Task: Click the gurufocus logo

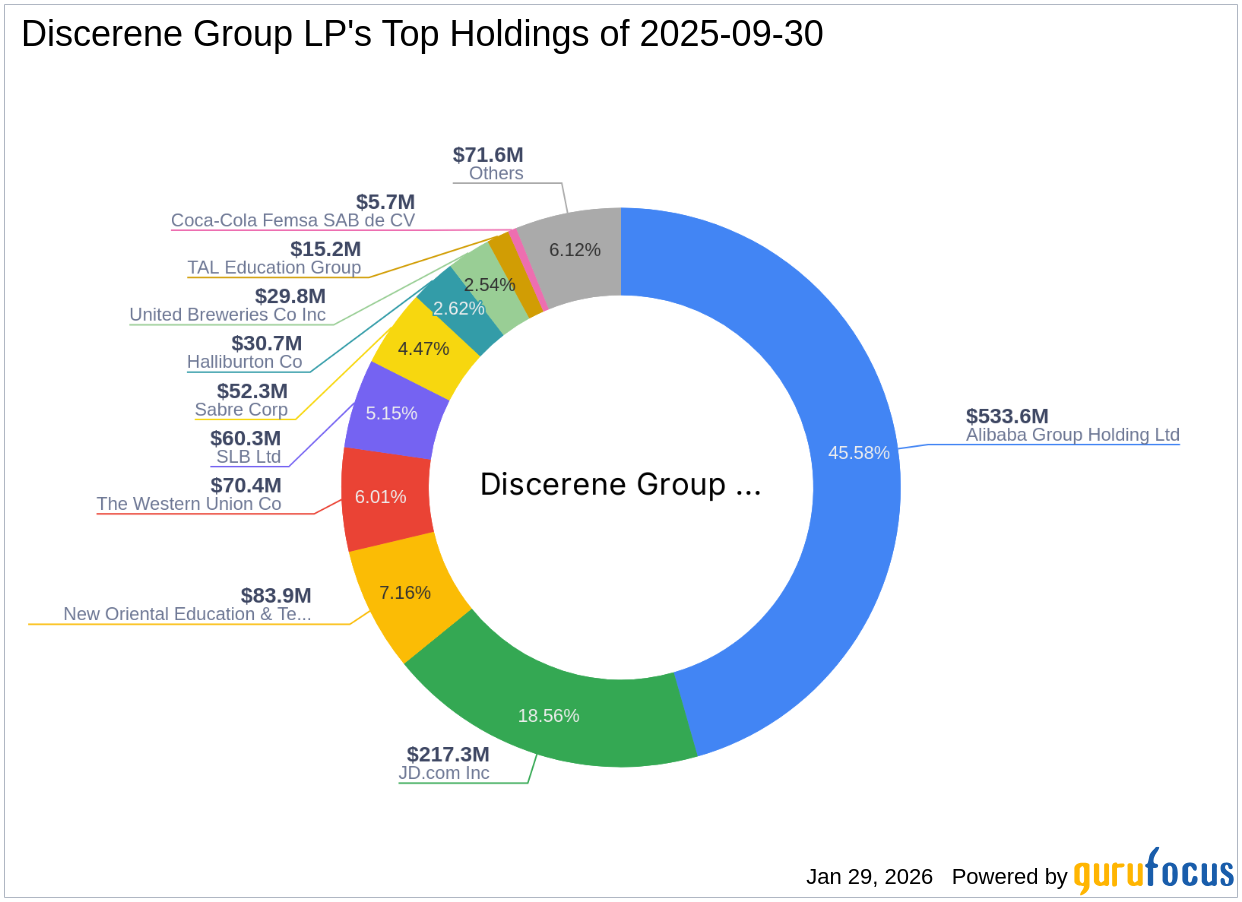Action: click(x=1151, y=876)
